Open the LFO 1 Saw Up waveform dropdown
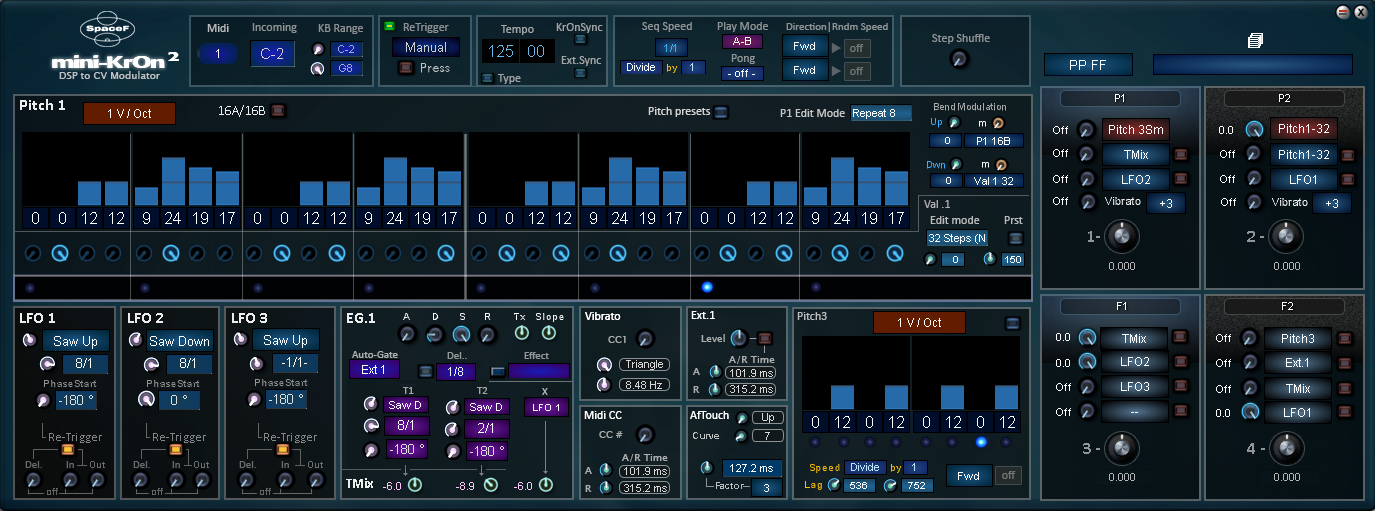Screen dimensions: 1375x511 [x=74, y=341]
